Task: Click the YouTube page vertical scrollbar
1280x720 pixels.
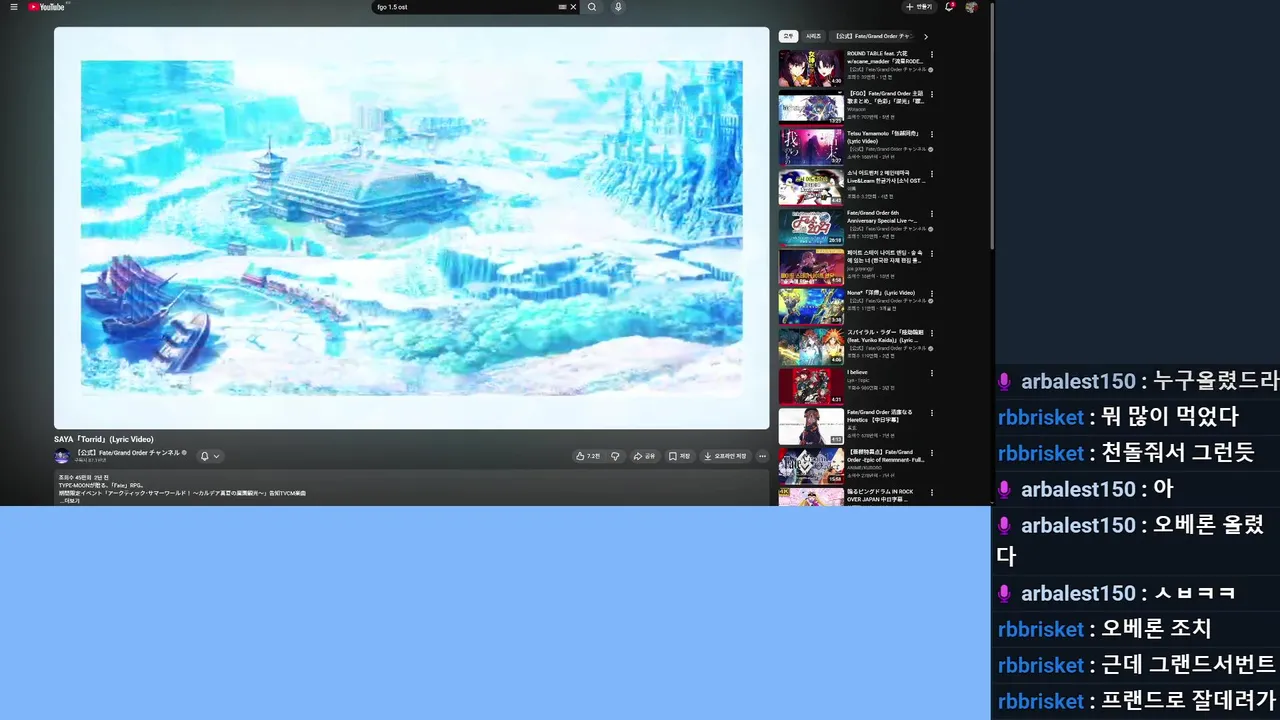Action: click(992, 125)
